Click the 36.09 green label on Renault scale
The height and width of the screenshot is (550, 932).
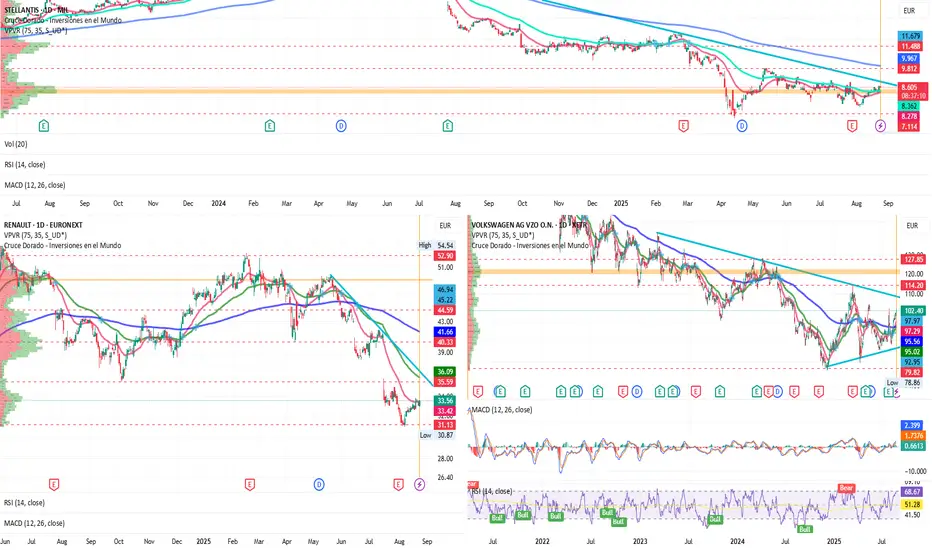(x=445, y=372)
